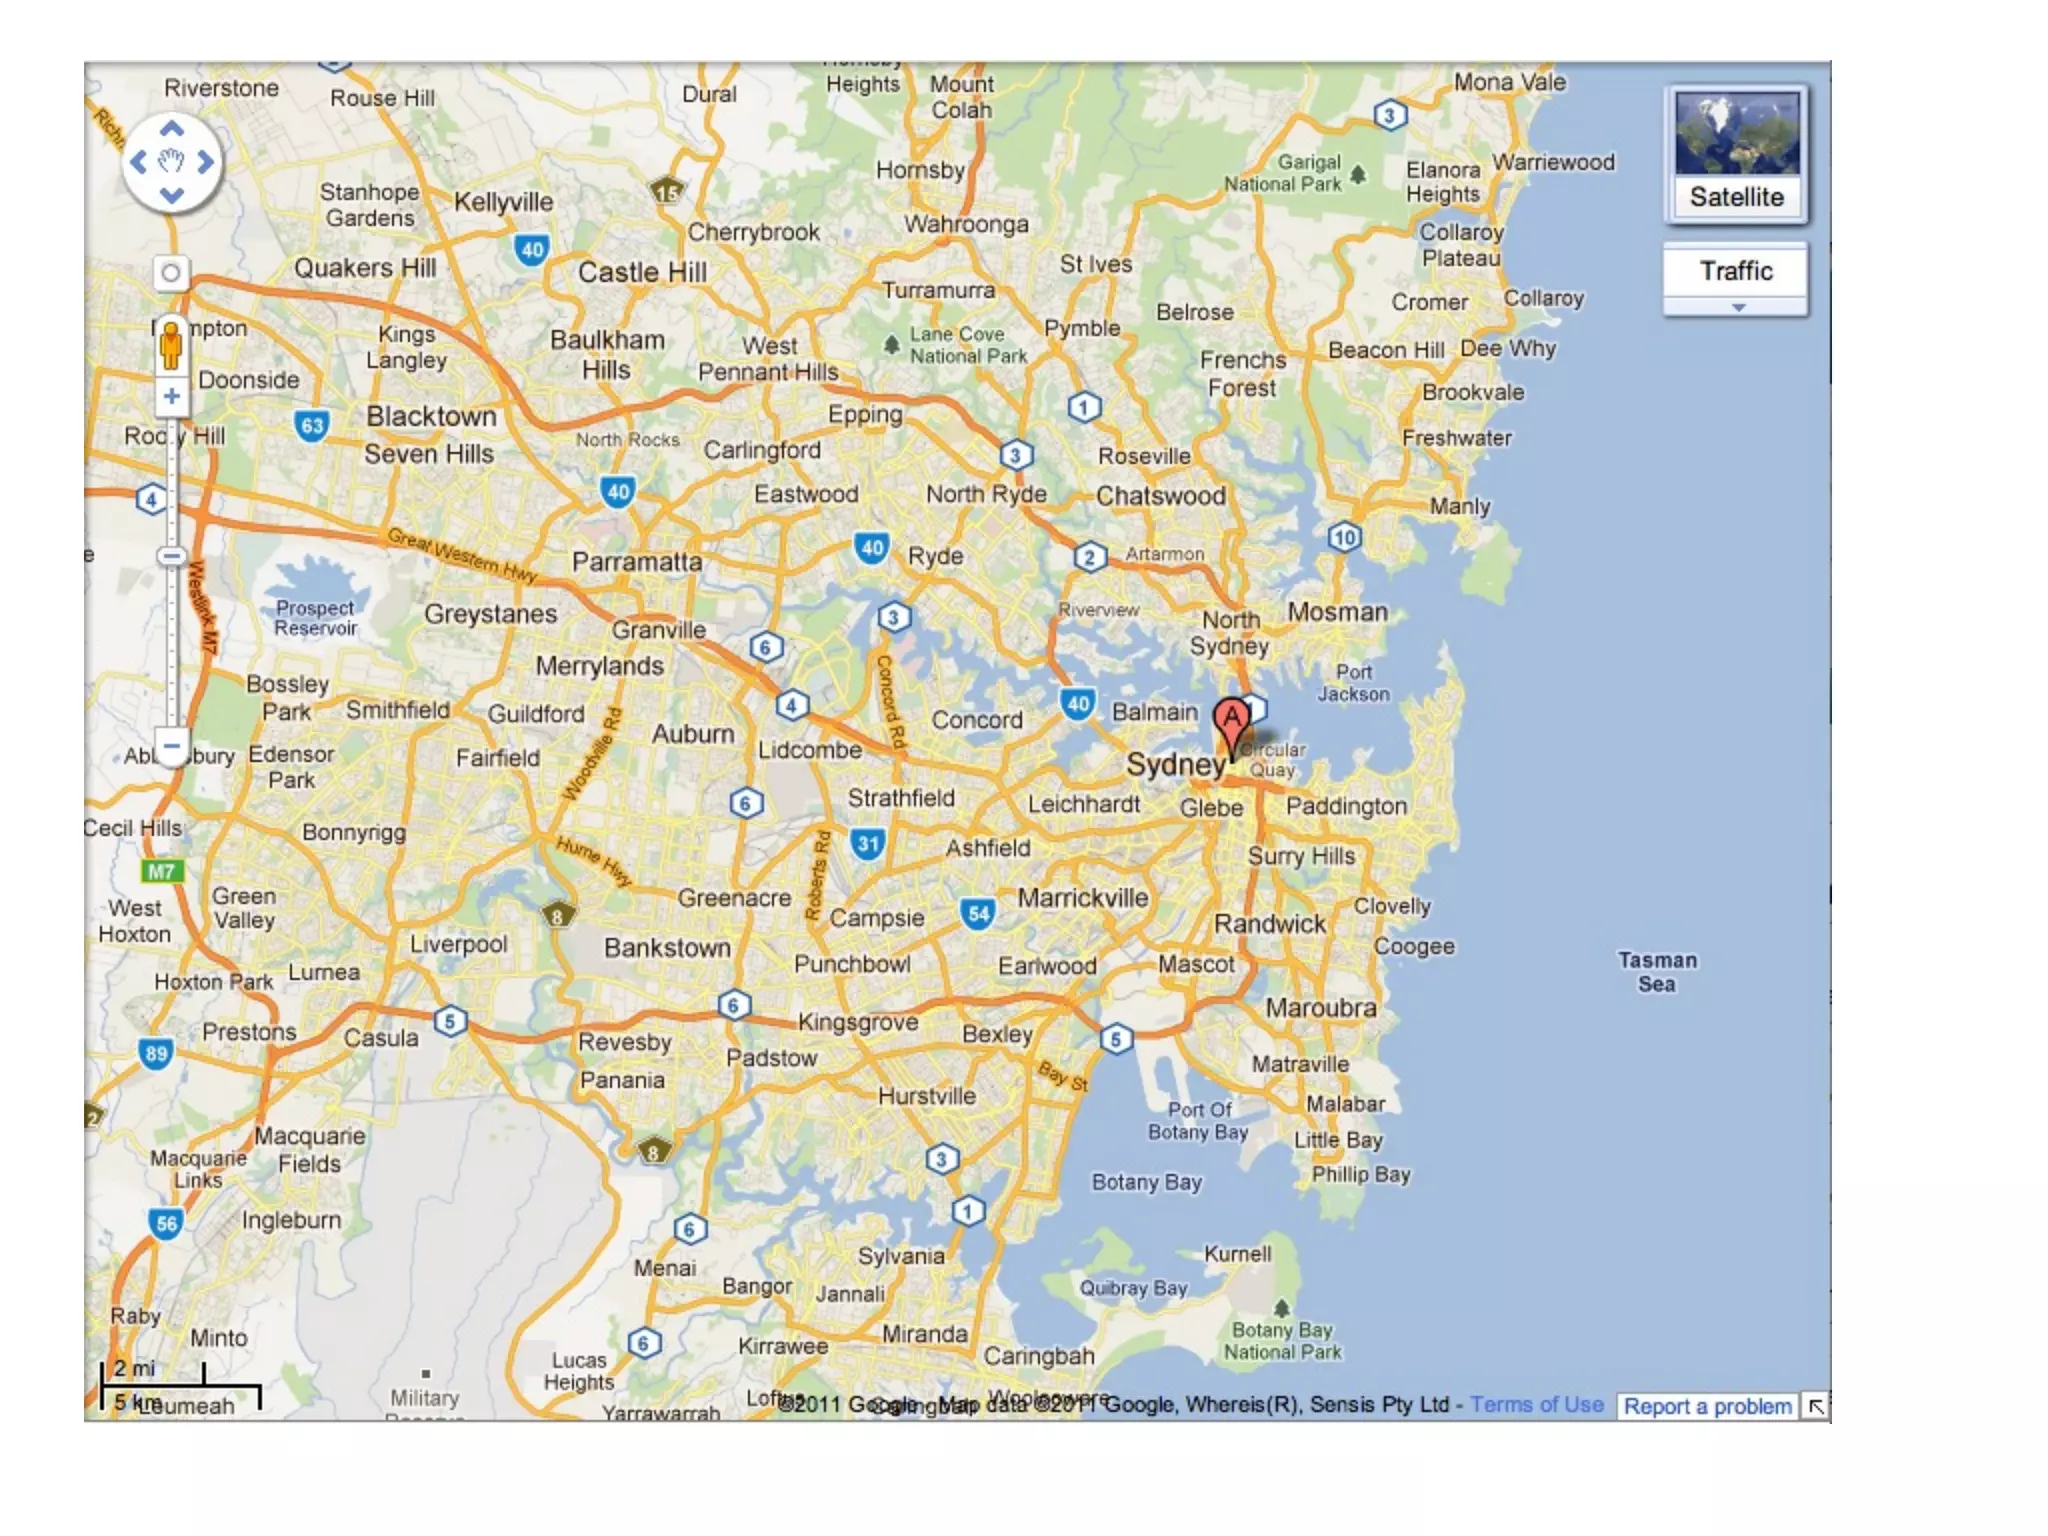Pan the map left with arrow
The height and width of the screenshot is (1536, 2048).
(x=139, y=162)
